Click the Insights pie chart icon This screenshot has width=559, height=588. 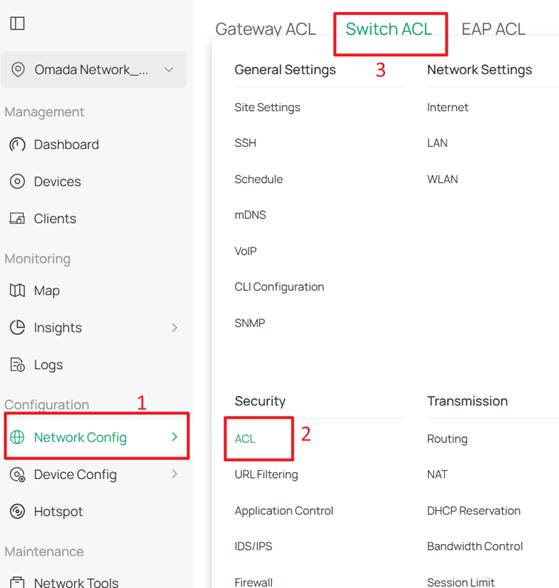click(17, 327)
